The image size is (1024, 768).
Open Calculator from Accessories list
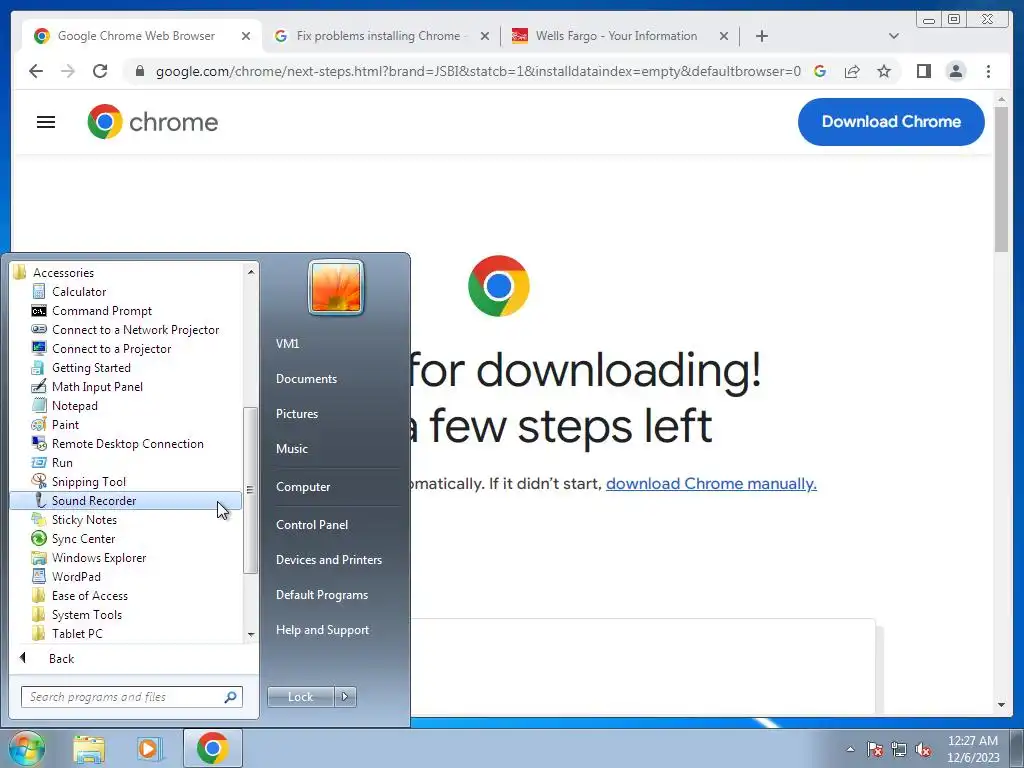(x=78, y=292)
